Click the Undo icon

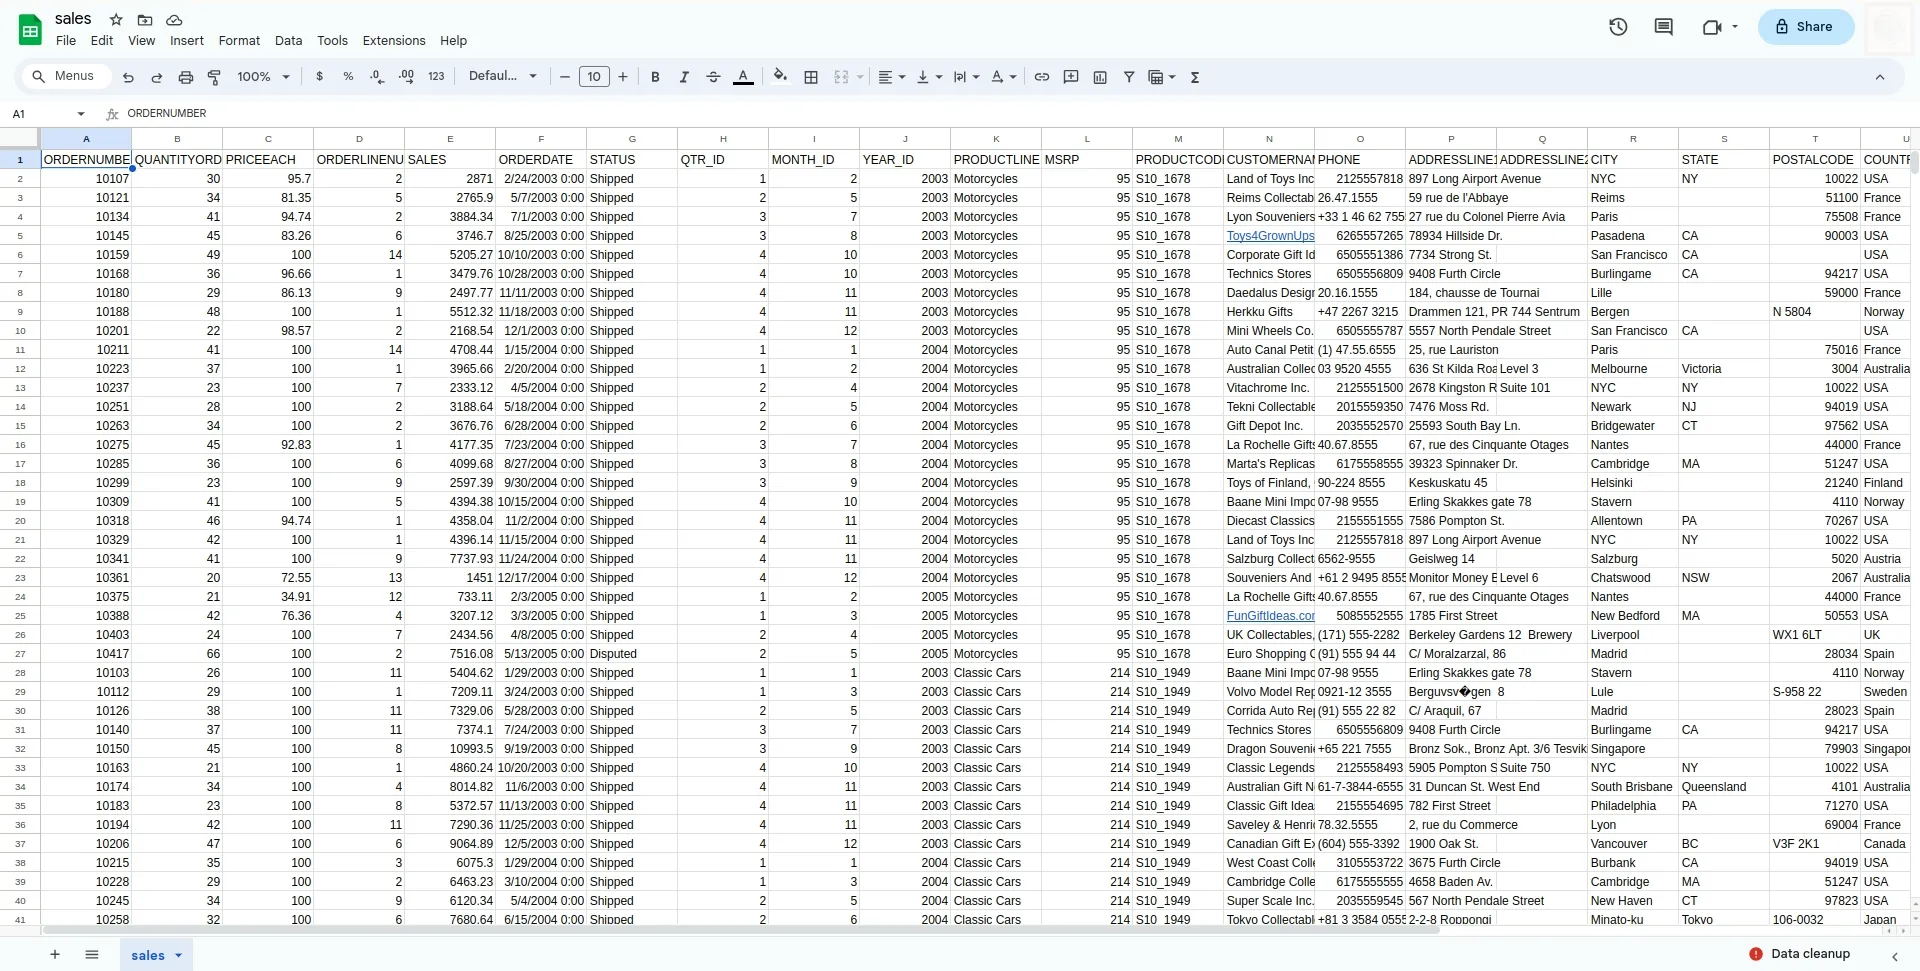(128, 77)
